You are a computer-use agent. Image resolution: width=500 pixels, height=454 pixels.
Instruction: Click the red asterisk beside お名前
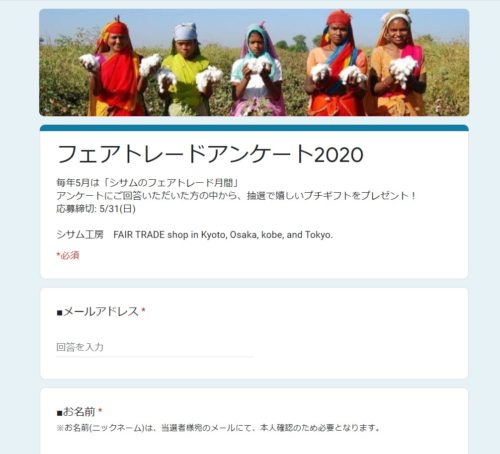[x=100, y=410]
